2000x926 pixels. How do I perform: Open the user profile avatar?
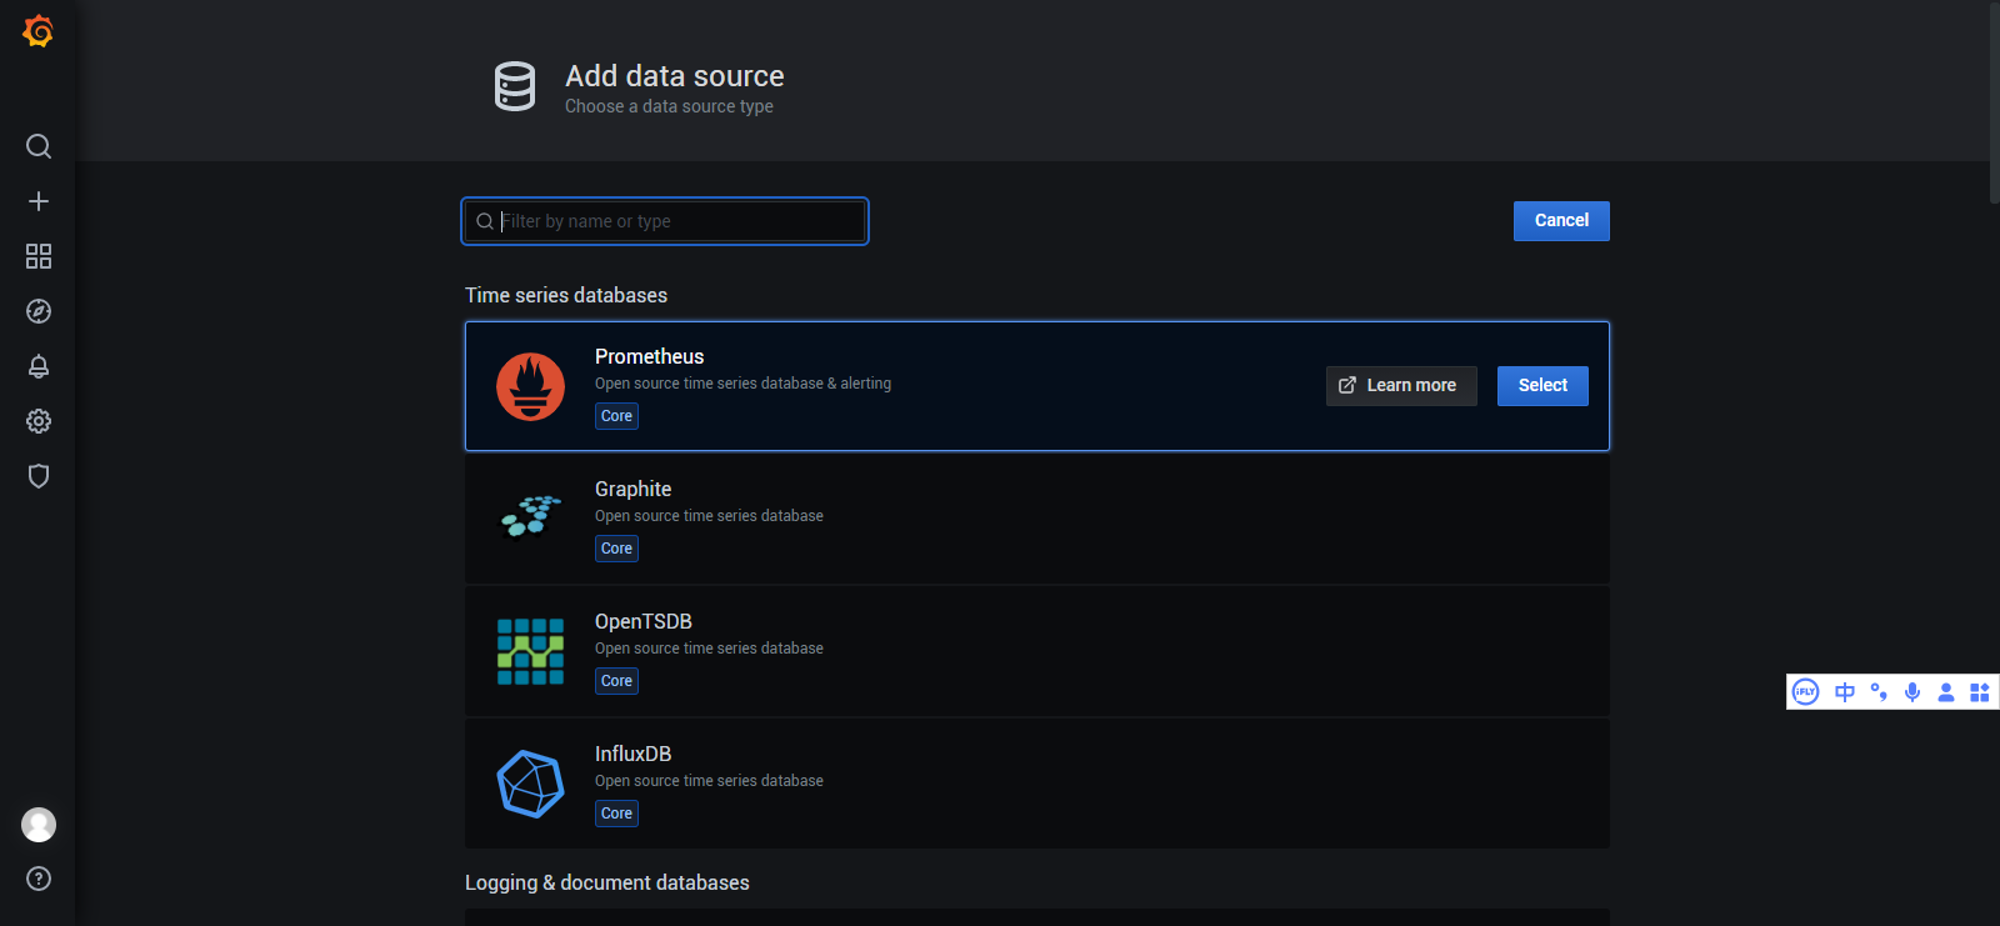(x=38, y=825)
